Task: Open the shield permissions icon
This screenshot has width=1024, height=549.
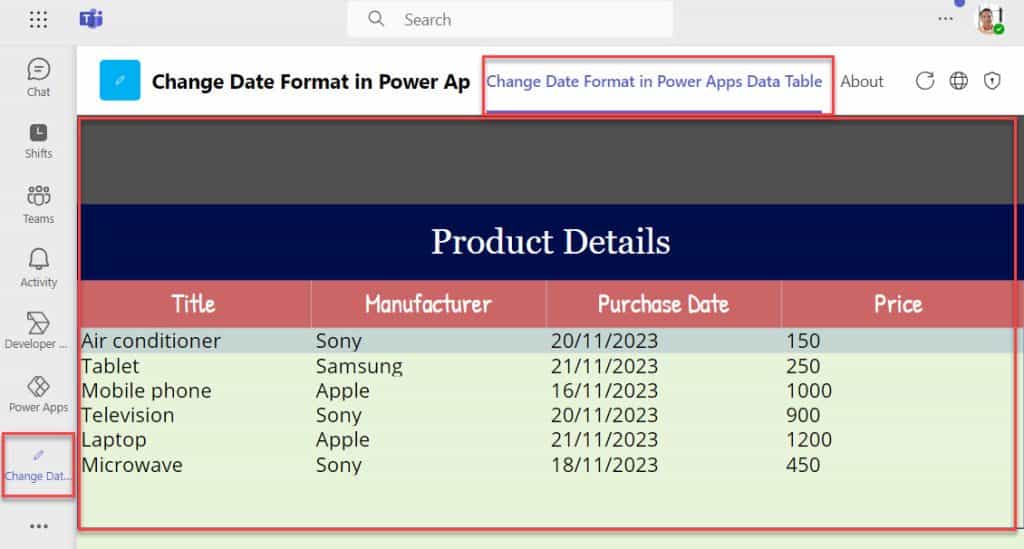Action: click(992, 81)
